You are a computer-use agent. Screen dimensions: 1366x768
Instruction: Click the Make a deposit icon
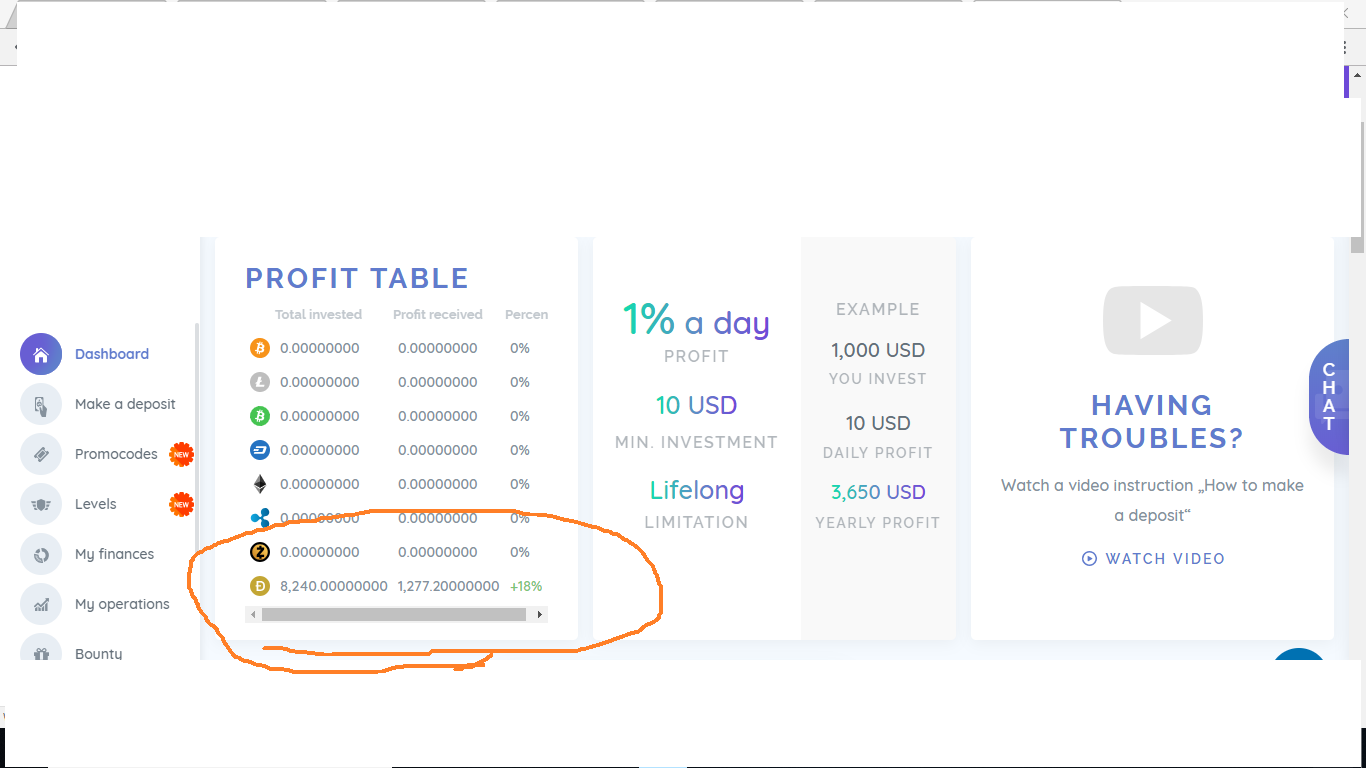[x=41, y=404]
